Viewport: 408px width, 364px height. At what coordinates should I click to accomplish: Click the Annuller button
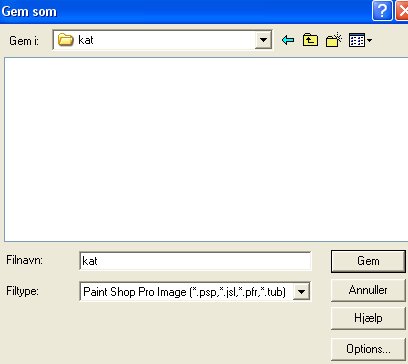tap(368, 290)
